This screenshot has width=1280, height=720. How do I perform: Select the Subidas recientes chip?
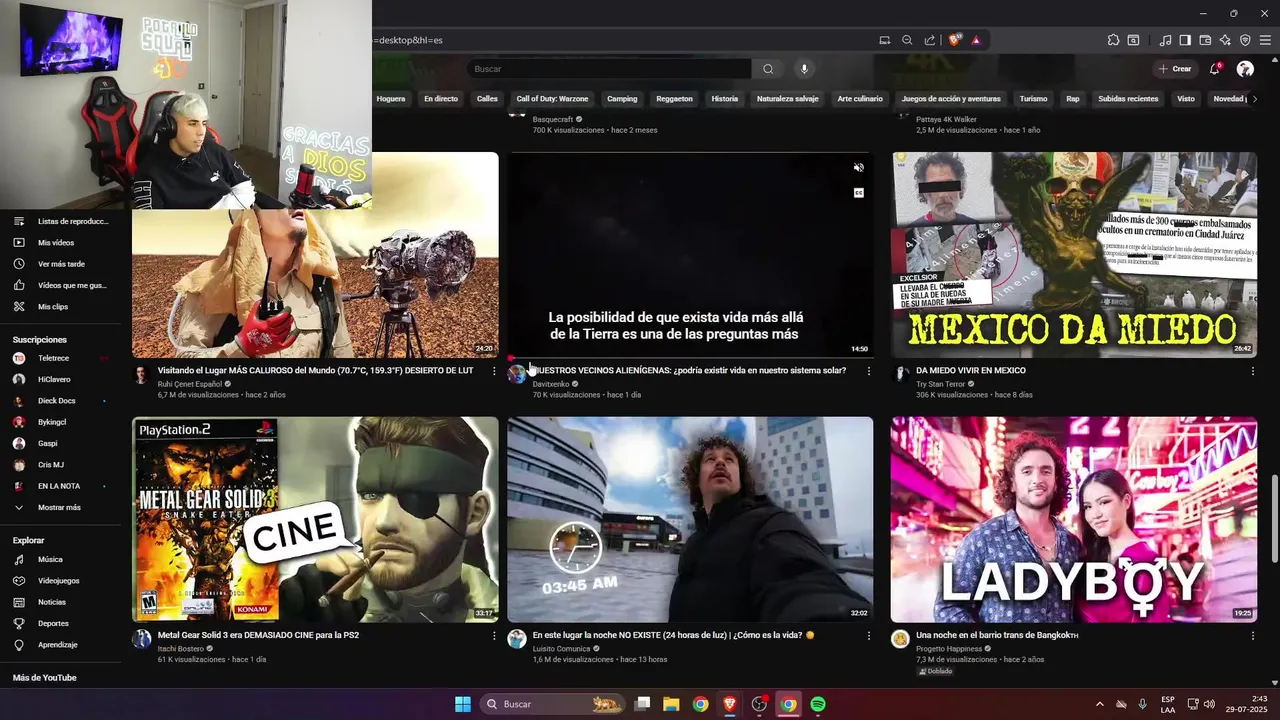[1128, 99]
